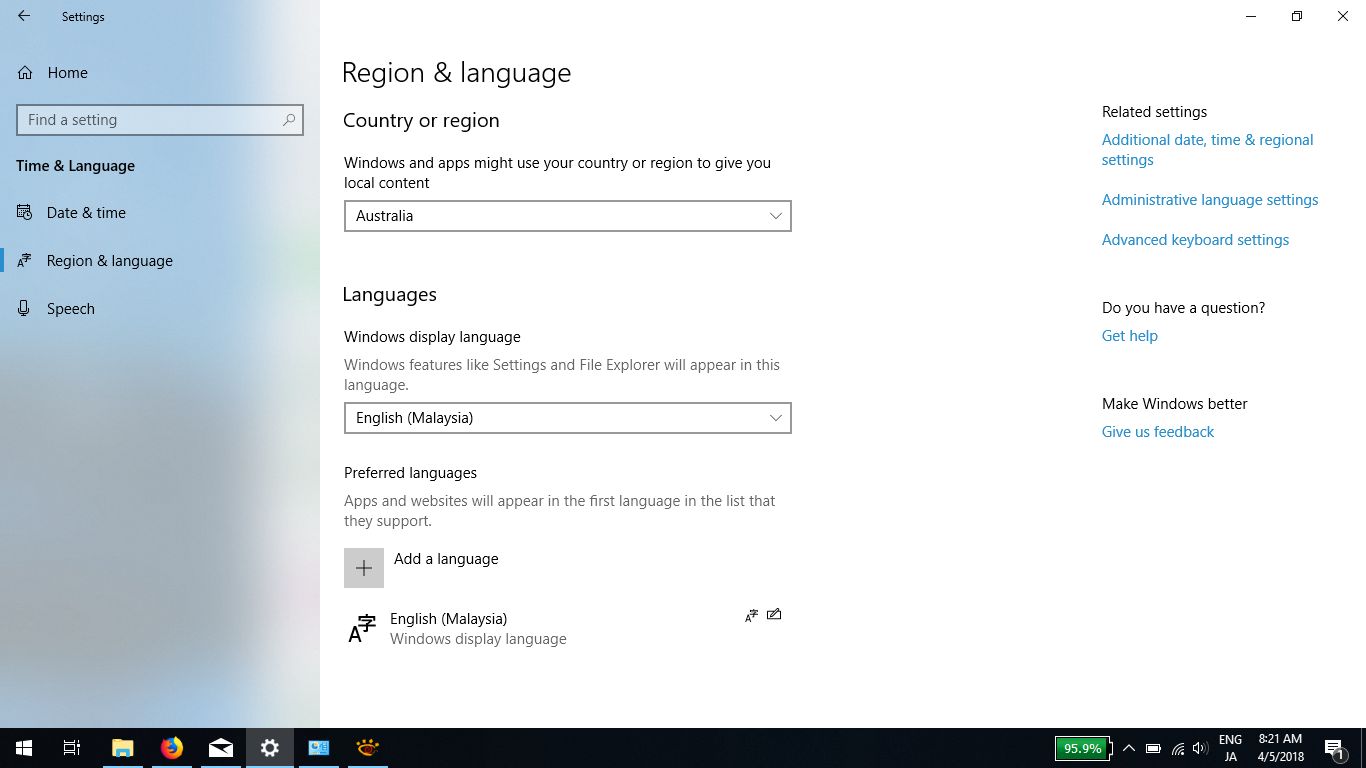Image resolution: width=1366 pixels, height=768 pixels.
Task: Open the Country or region dropdown
Action: pos(567,216)
